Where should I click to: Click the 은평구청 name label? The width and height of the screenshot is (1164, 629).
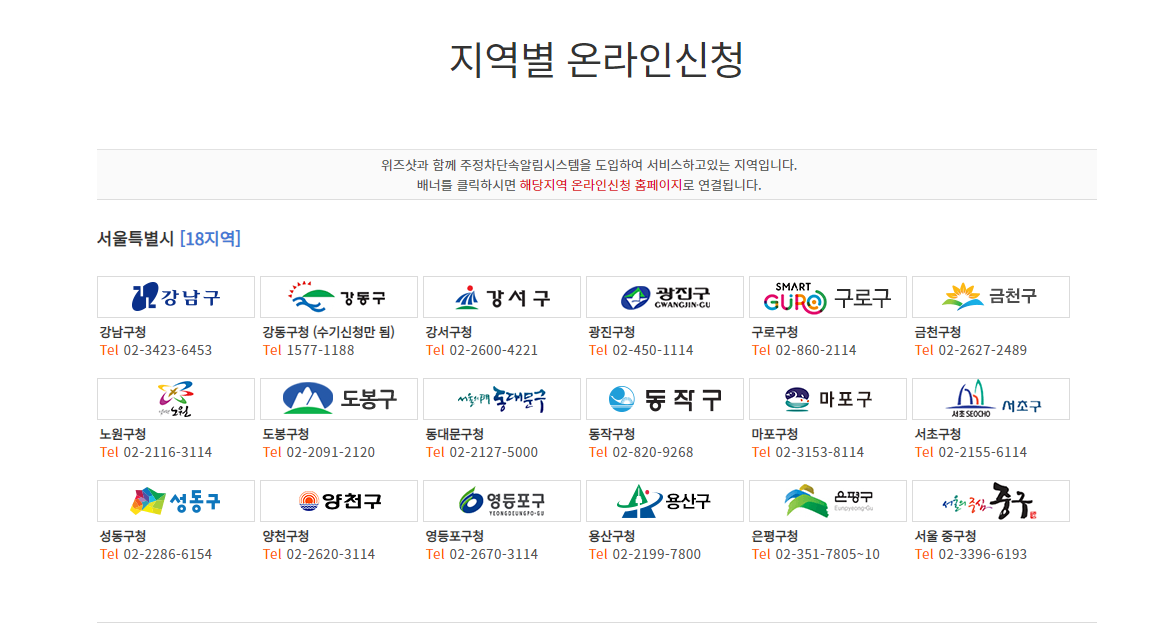click(x=774, y=535)
